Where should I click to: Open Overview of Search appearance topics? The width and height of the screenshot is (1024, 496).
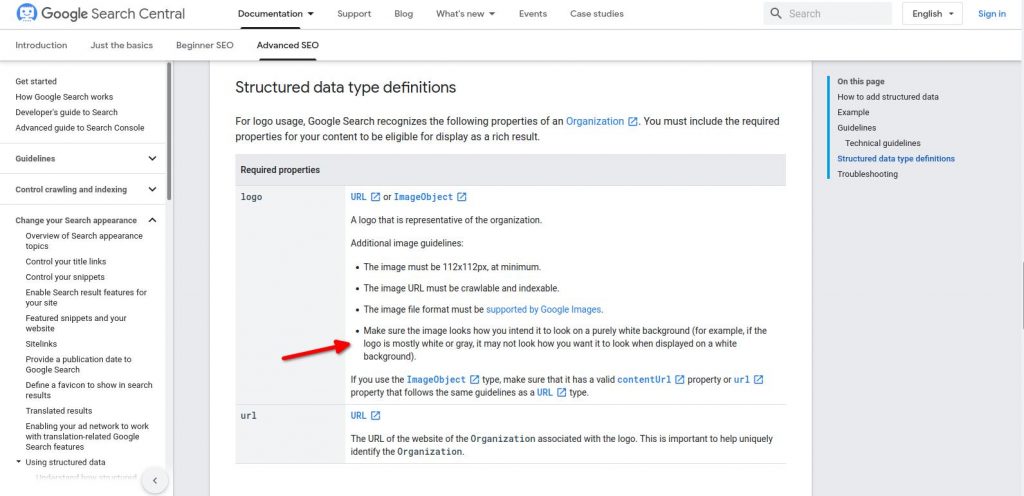84,241
